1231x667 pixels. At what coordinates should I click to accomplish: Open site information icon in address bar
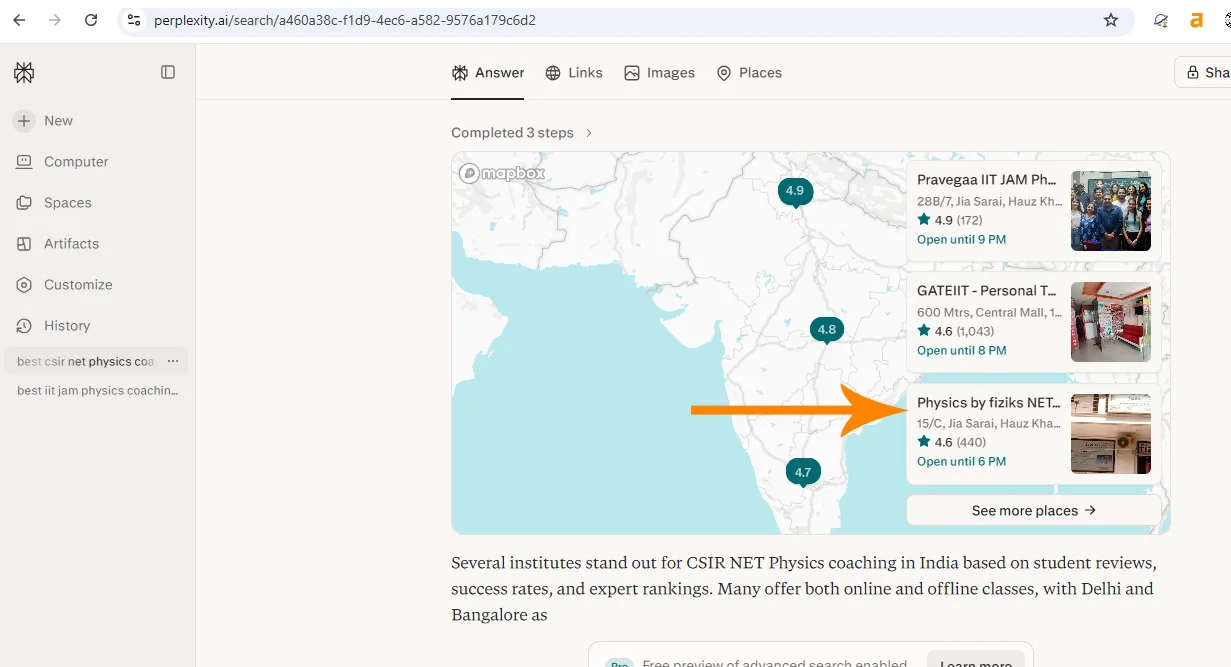coord(134,20)
